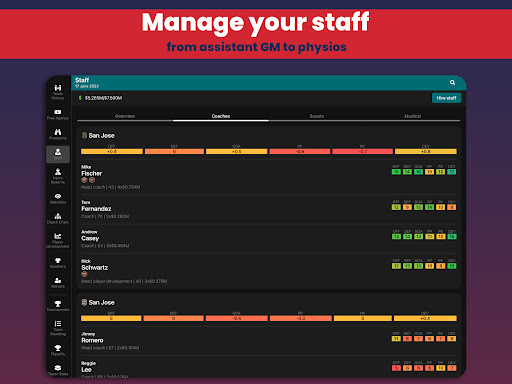Viewport: 512px width, 384px height.
Task: Click Fischer's green OFF rating box
Action: click(396, 172)
